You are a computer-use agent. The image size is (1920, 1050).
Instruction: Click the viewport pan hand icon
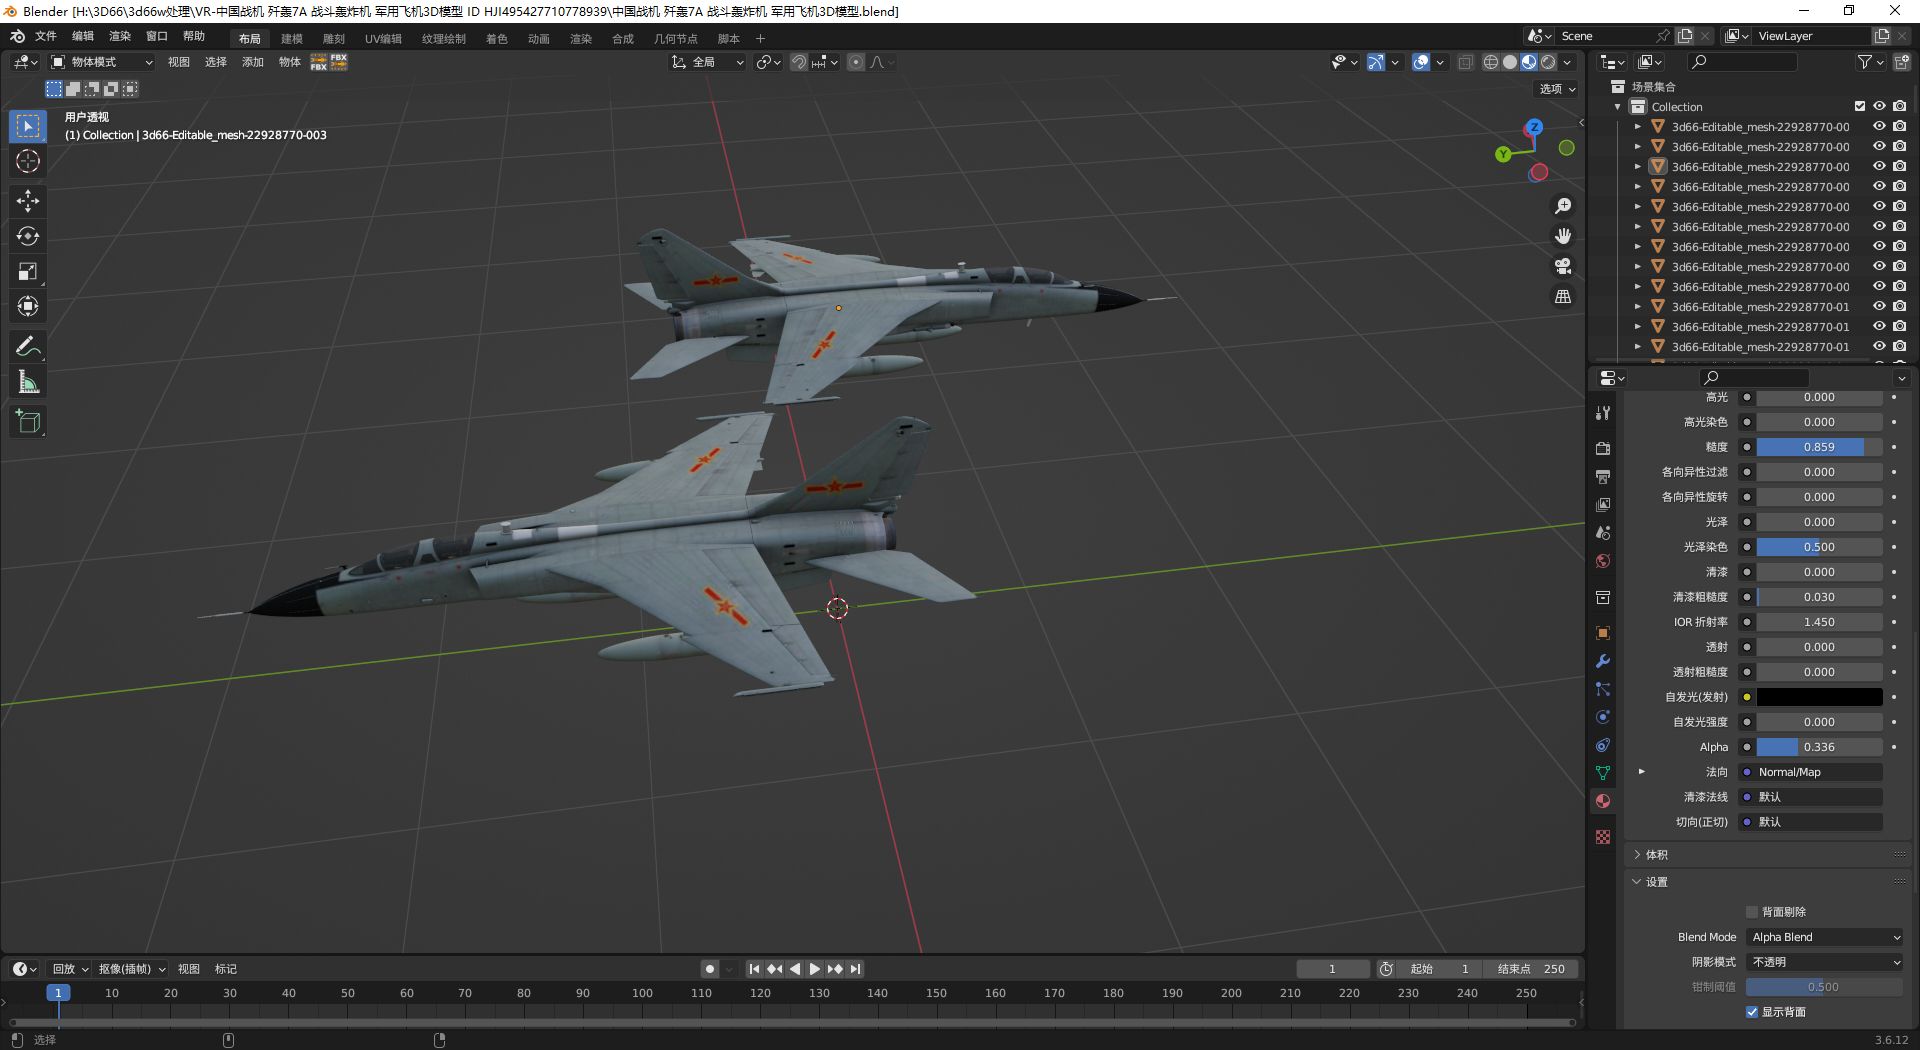1563,236
